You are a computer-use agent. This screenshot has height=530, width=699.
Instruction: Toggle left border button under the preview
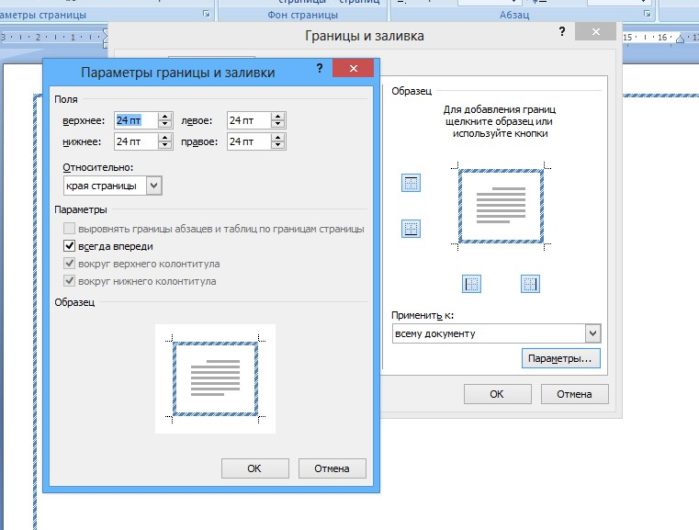[472, 284]
